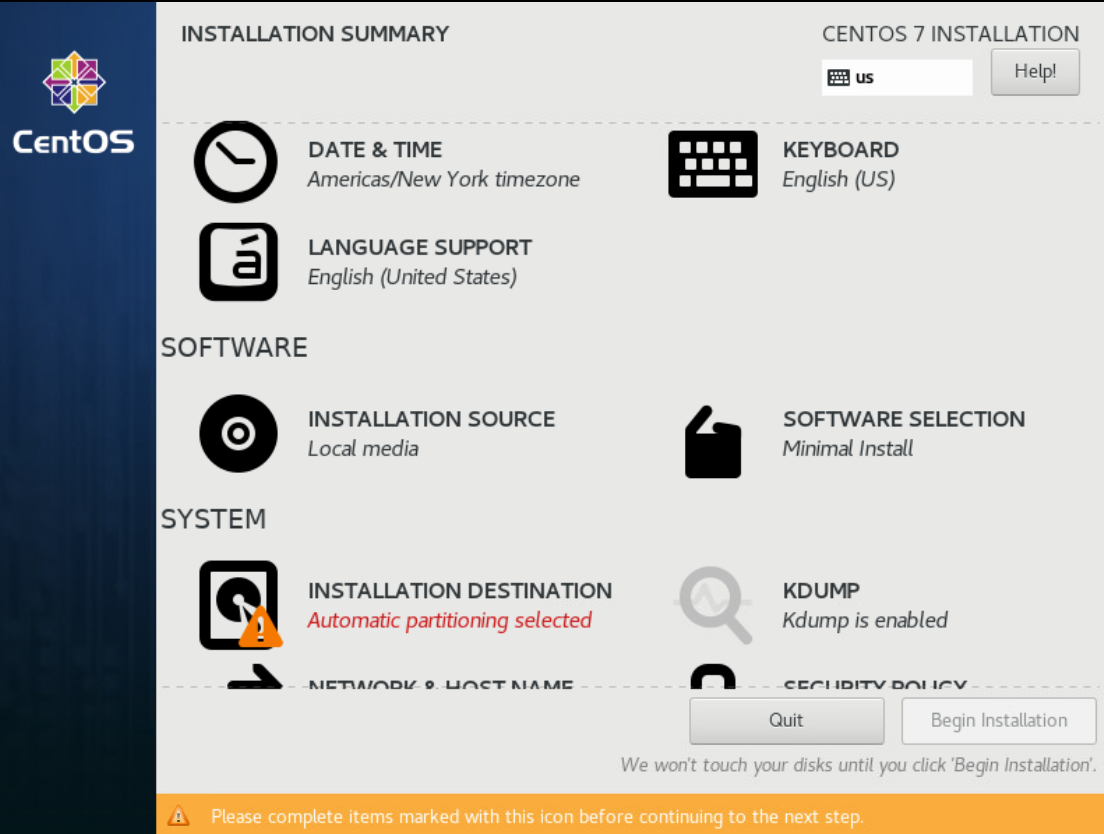
Task: Quit the CentOS installer
Action: tap(786, 721)
